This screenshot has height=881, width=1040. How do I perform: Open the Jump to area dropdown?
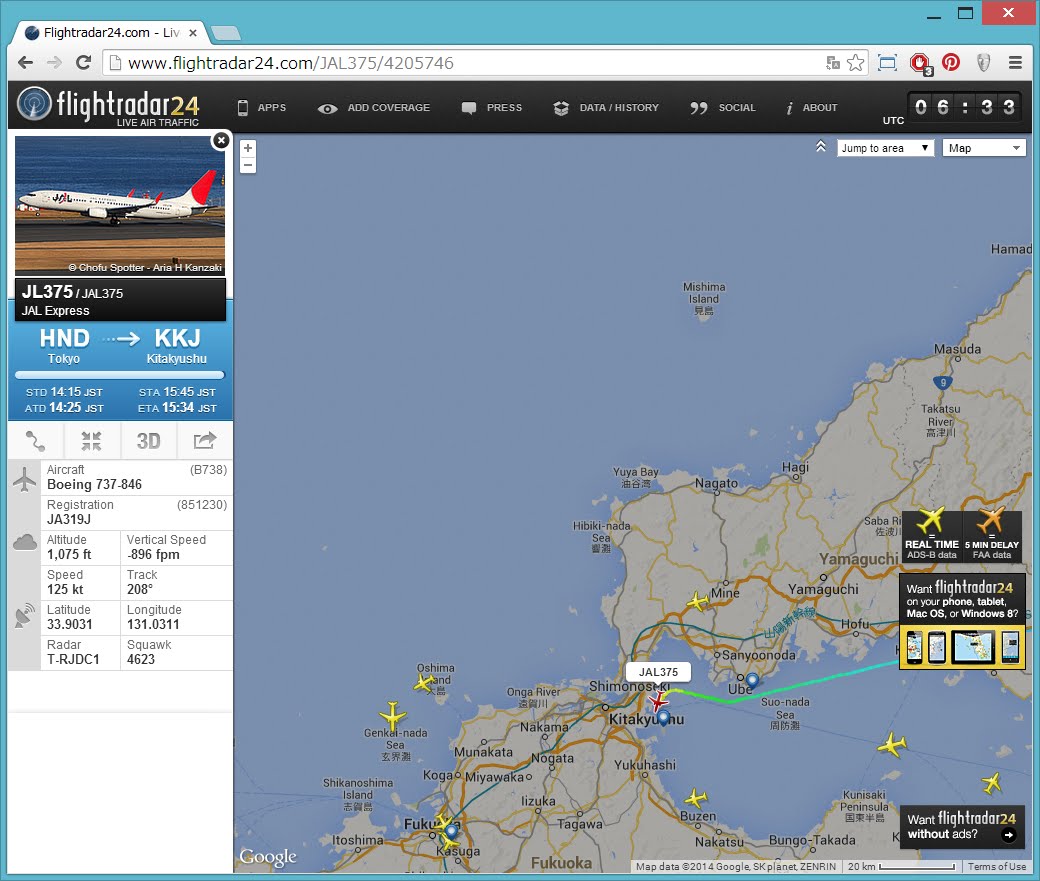(885, 148)
